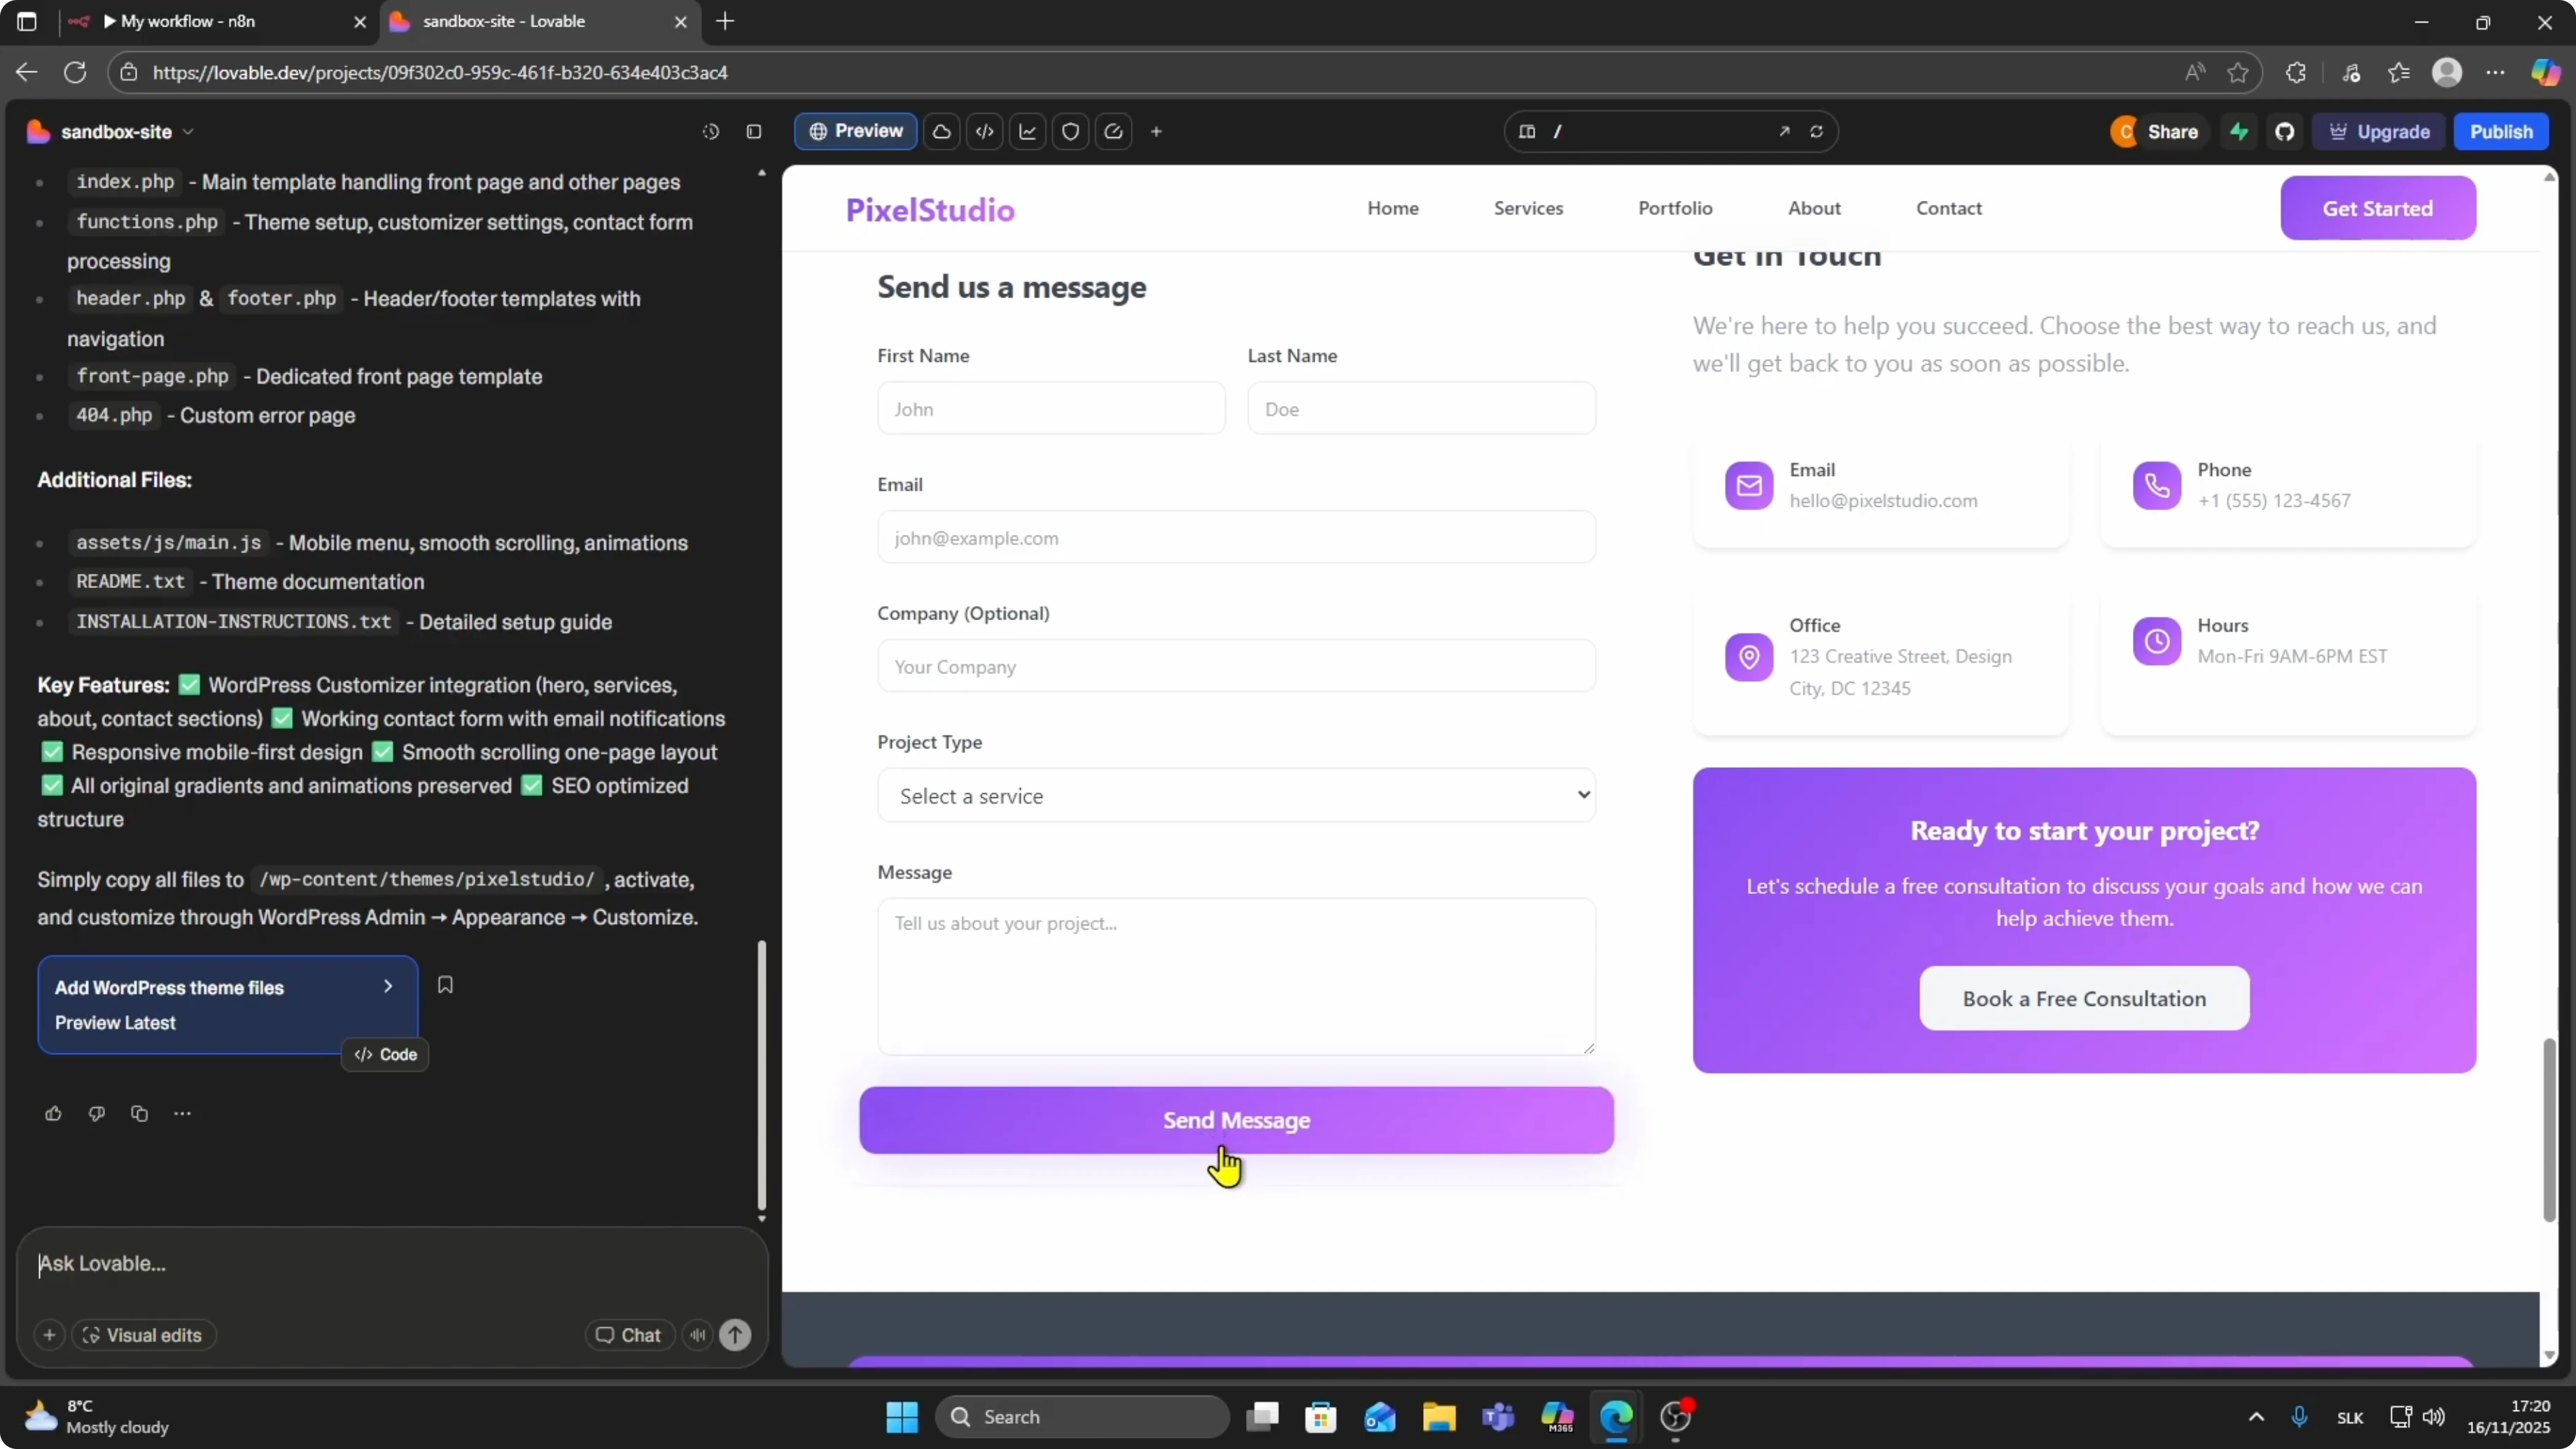Go to Home in PixelStudio nav

1393,208
